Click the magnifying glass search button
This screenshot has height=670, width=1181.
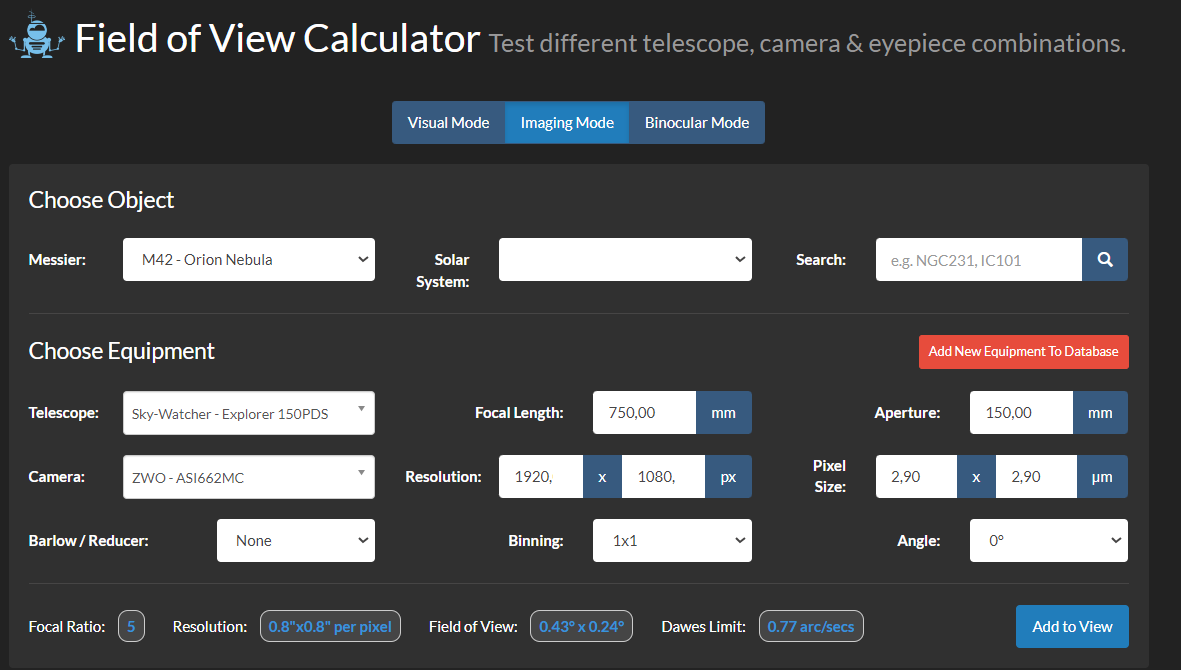[x=1104, y=259]
